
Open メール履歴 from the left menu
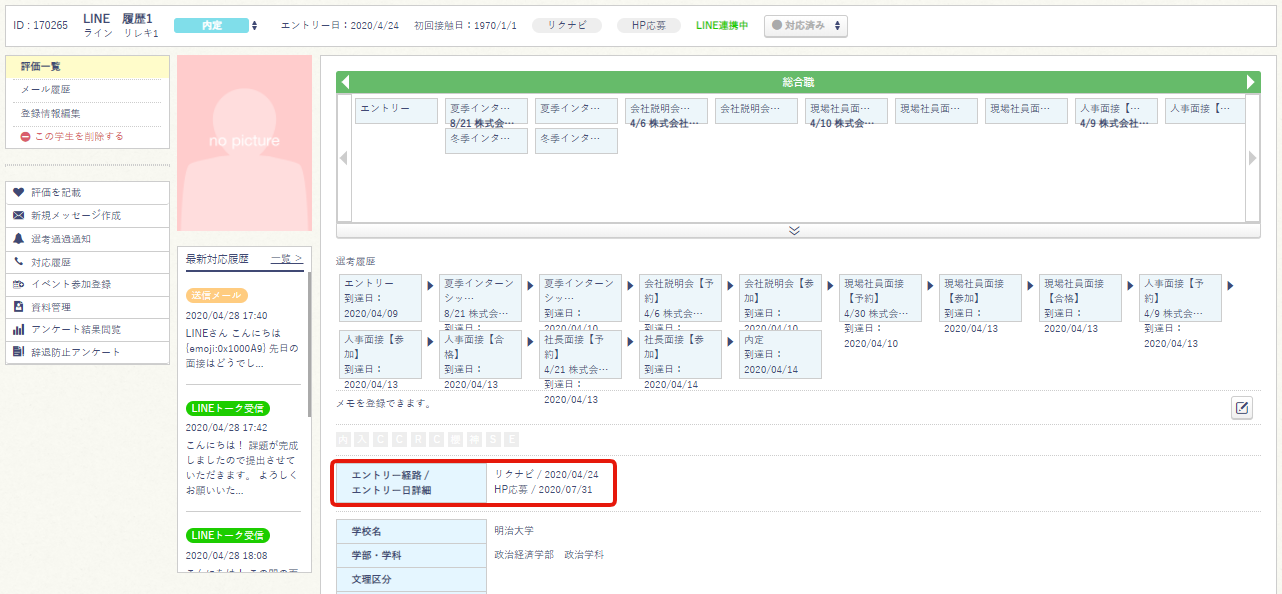pos(45,90)
